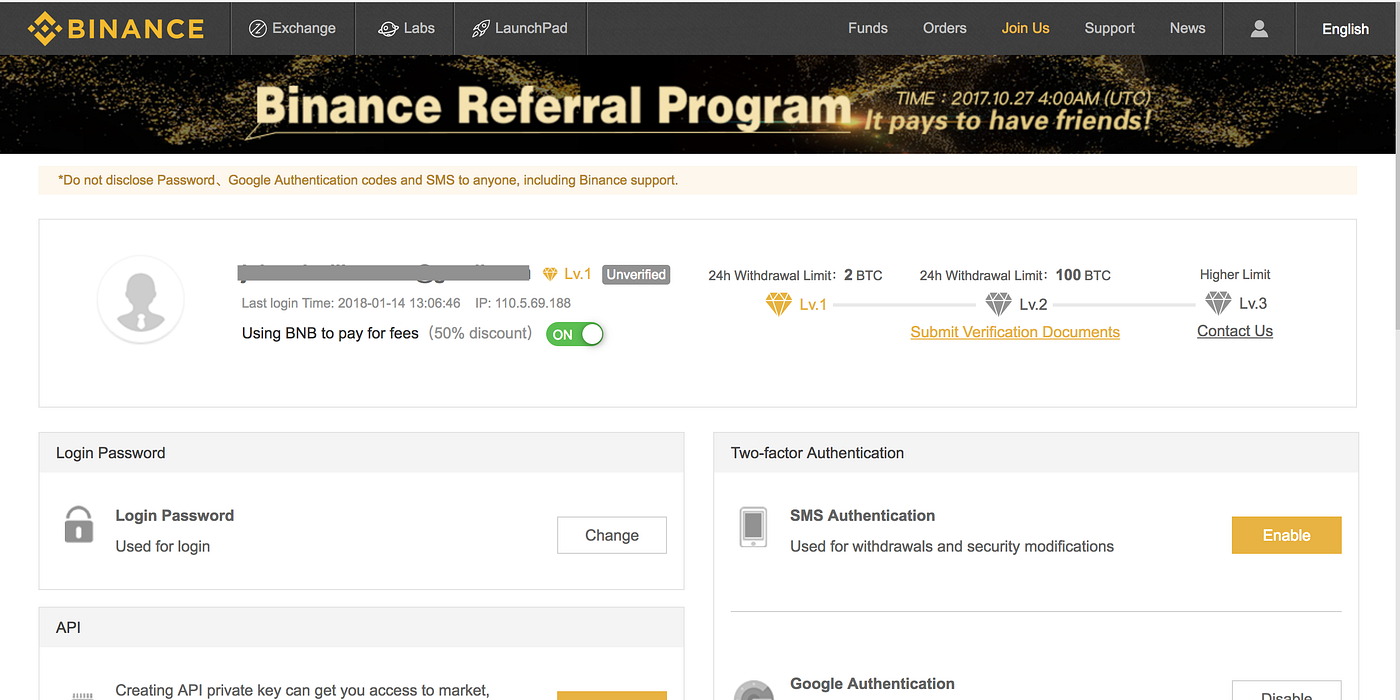Click the gray Lv.2 diamond icon

pyautogui.click(x=998, y=304)
